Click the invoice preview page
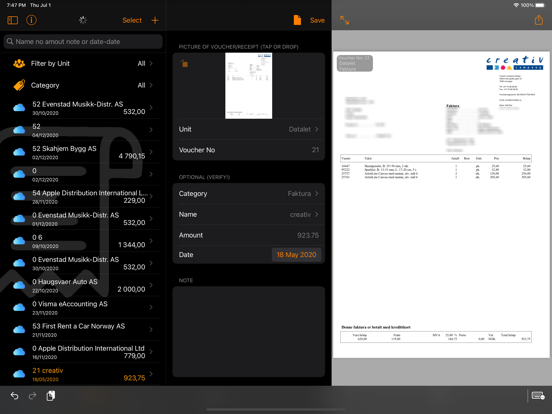Screen dimensions: 552x414 441,205
